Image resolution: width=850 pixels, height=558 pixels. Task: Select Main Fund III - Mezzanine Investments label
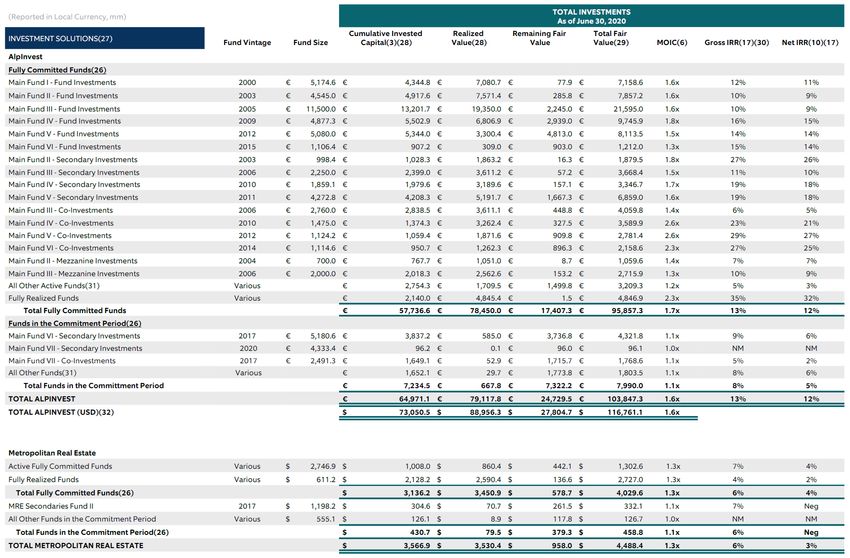point(74,273)
